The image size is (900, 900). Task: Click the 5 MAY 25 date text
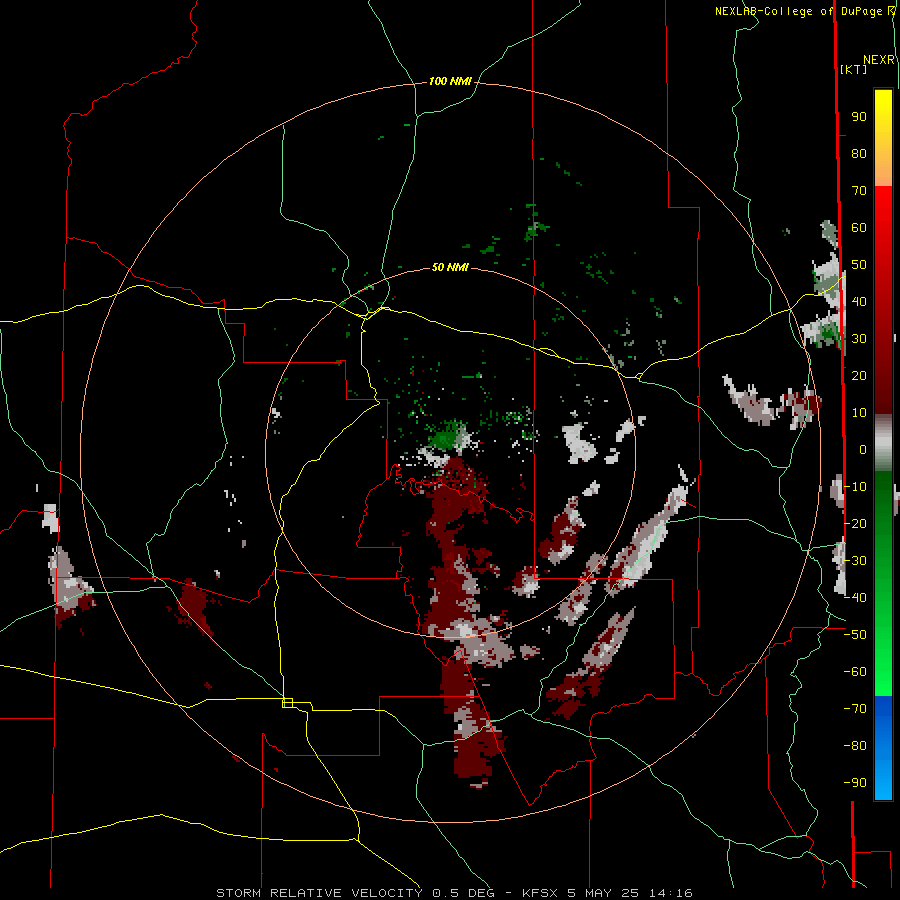coord(603,893)
